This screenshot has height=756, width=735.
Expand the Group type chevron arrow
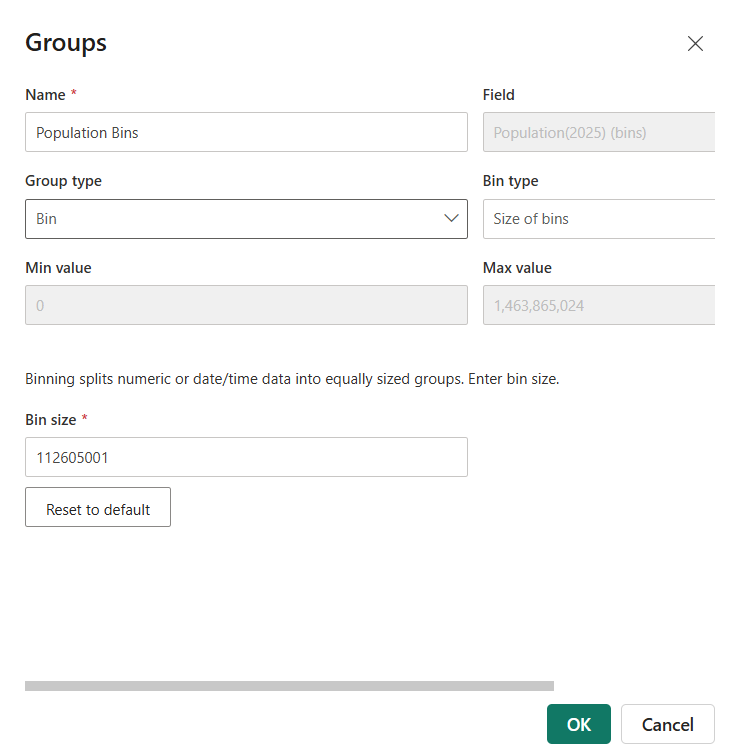[451, 218]
